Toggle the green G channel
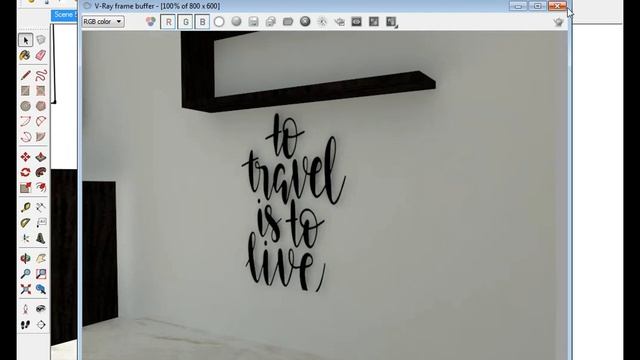The width and height of the screenshot is (640, 360). click(x=185, y=22)
